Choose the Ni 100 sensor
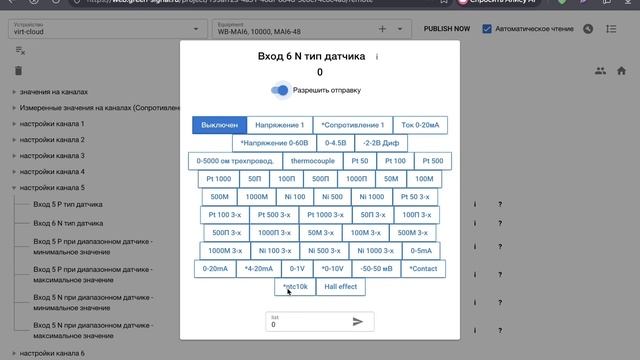 pyautogui.click(x=295, y=197)
